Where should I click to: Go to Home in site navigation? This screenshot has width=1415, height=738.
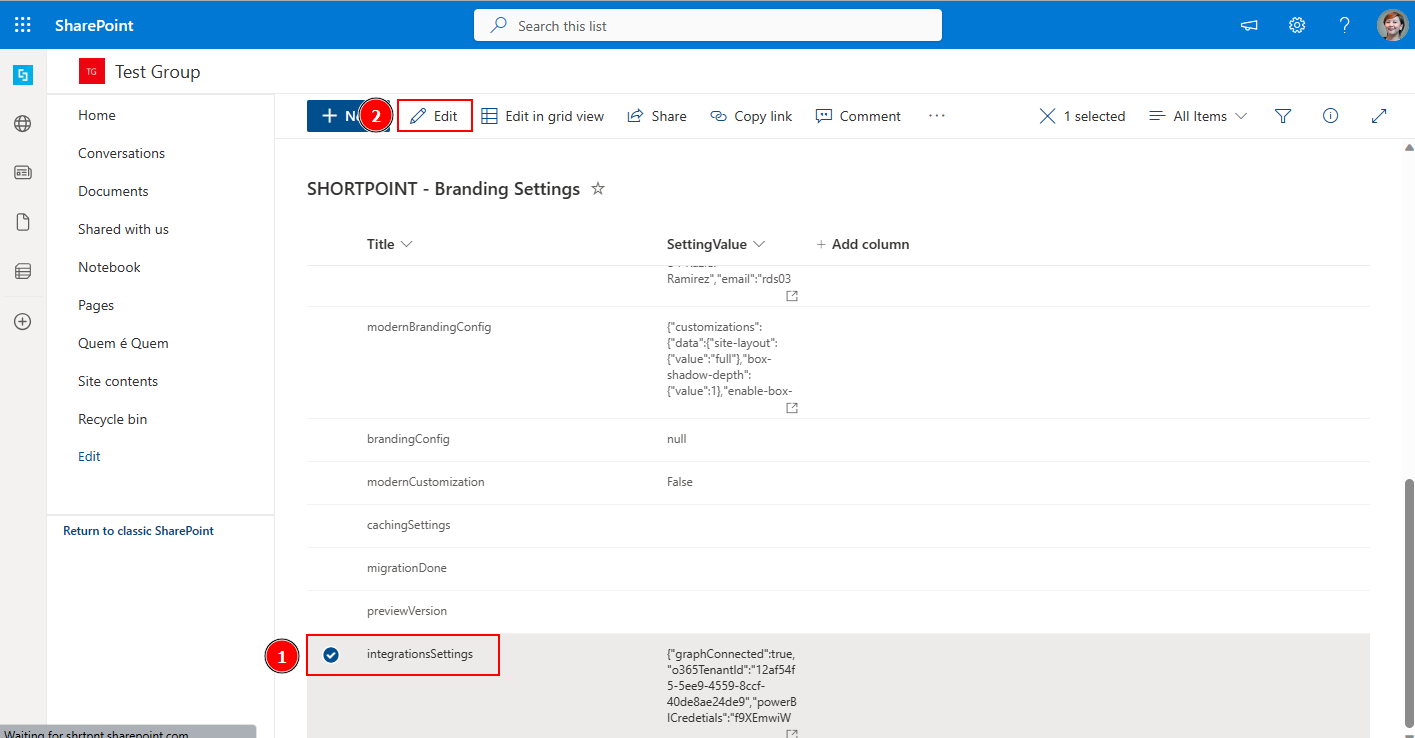[97, 115]
